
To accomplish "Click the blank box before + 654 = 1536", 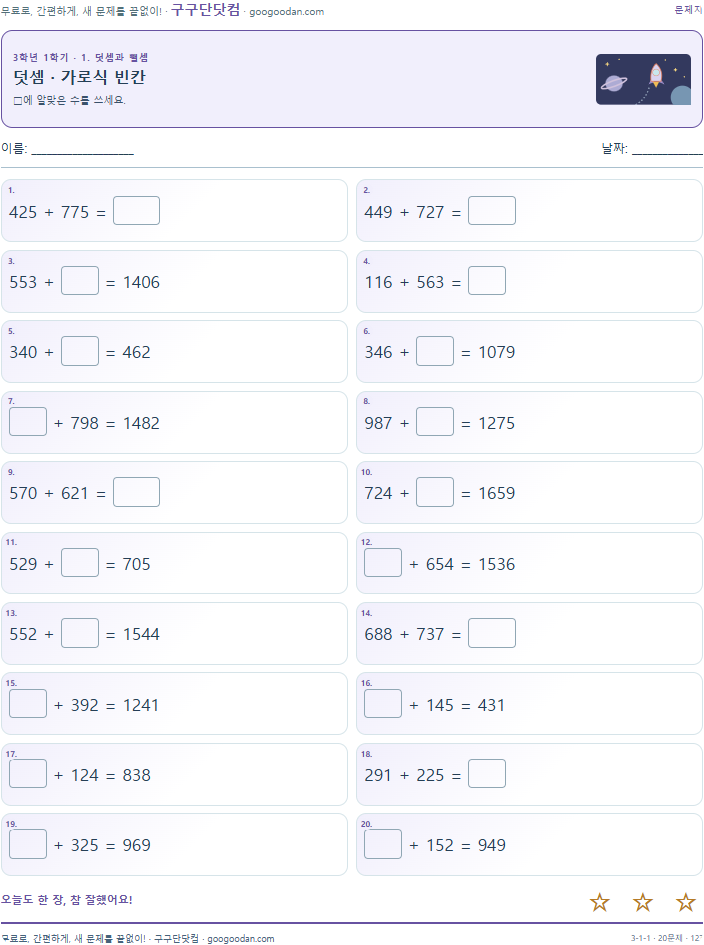I will (383, 562).
